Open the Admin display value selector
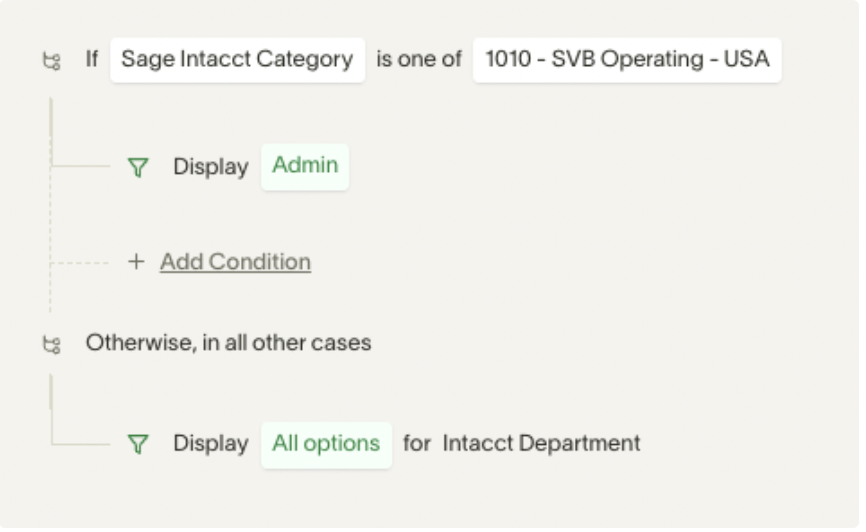 pyautogui.click(x=305, y=167)
